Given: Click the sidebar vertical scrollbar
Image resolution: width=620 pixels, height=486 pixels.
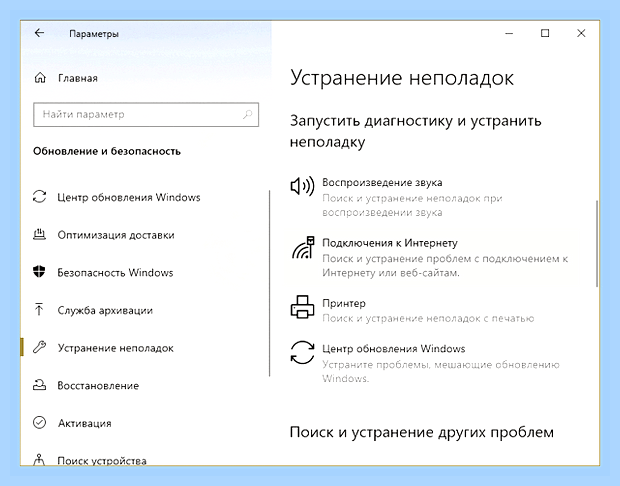Looking at the screenshot, I should (x=269, y=283).
